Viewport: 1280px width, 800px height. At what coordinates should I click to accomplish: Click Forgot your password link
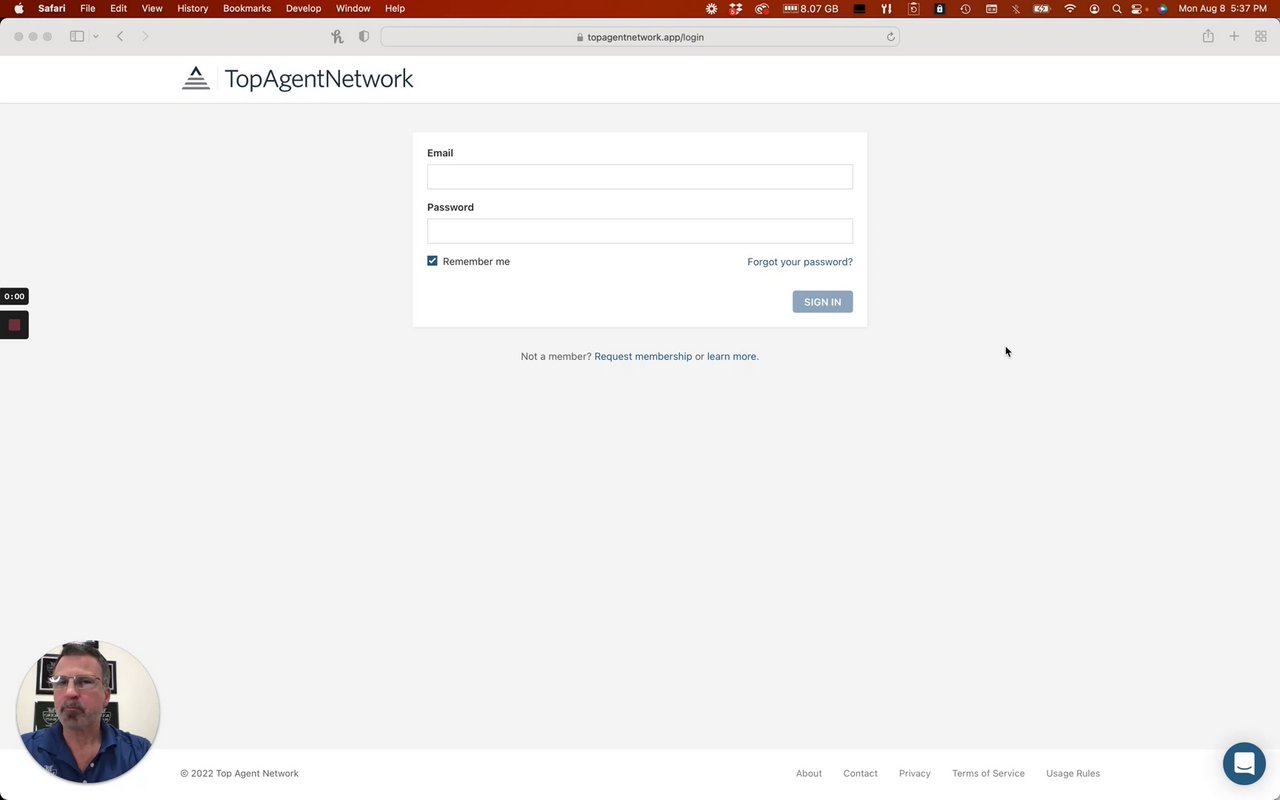tap(800, 262)
